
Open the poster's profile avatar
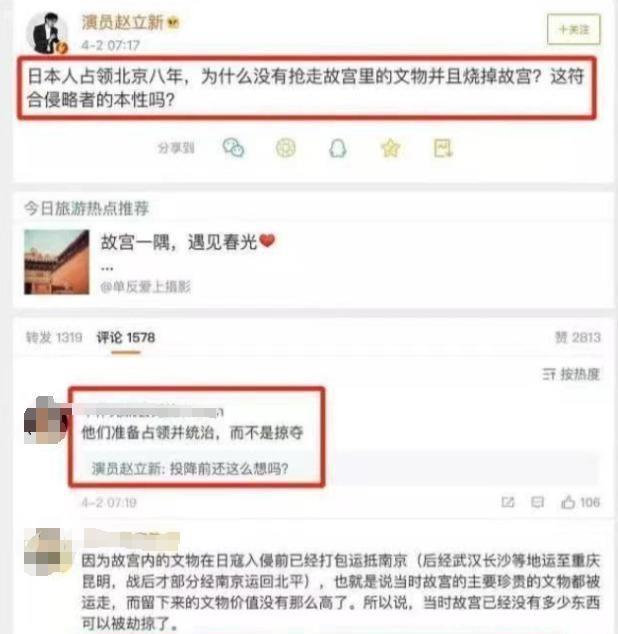coord(47,33)
